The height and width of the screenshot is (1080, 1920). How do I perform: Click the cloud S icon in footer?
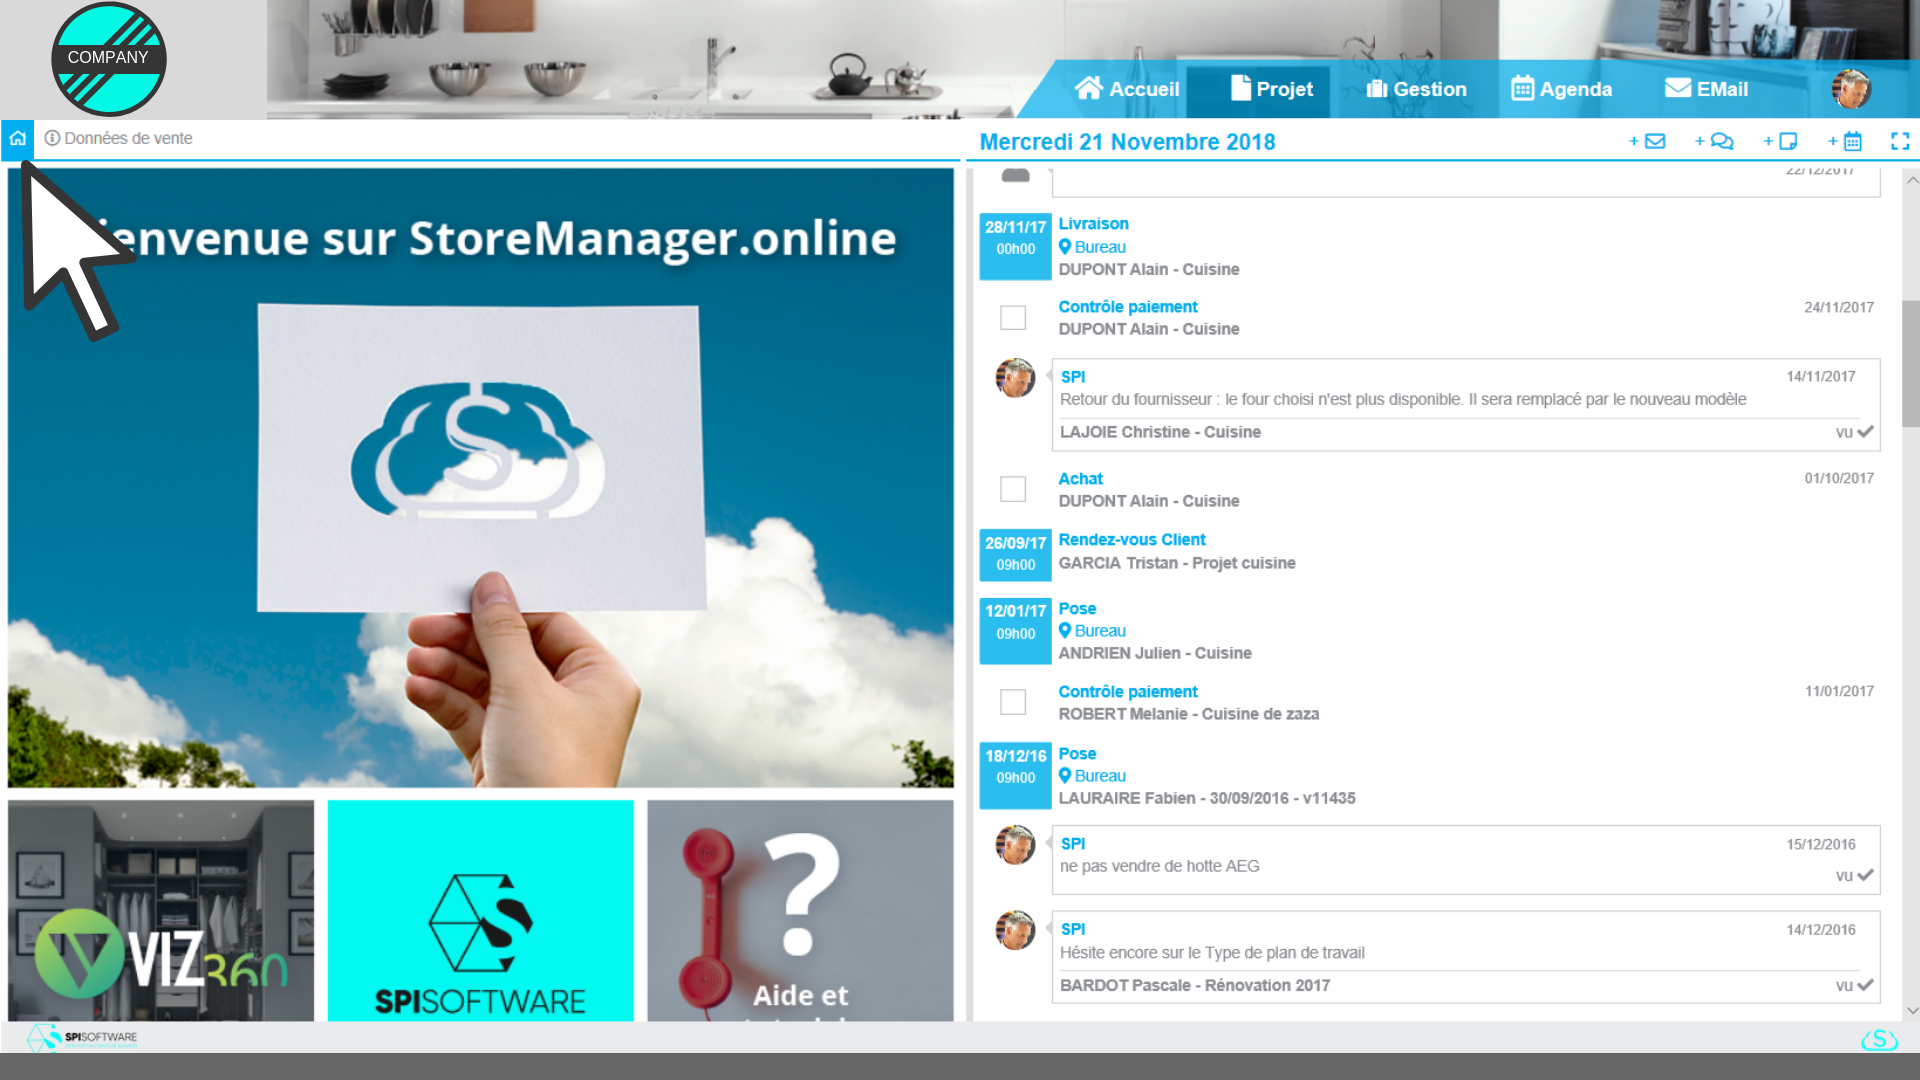1879,1039
